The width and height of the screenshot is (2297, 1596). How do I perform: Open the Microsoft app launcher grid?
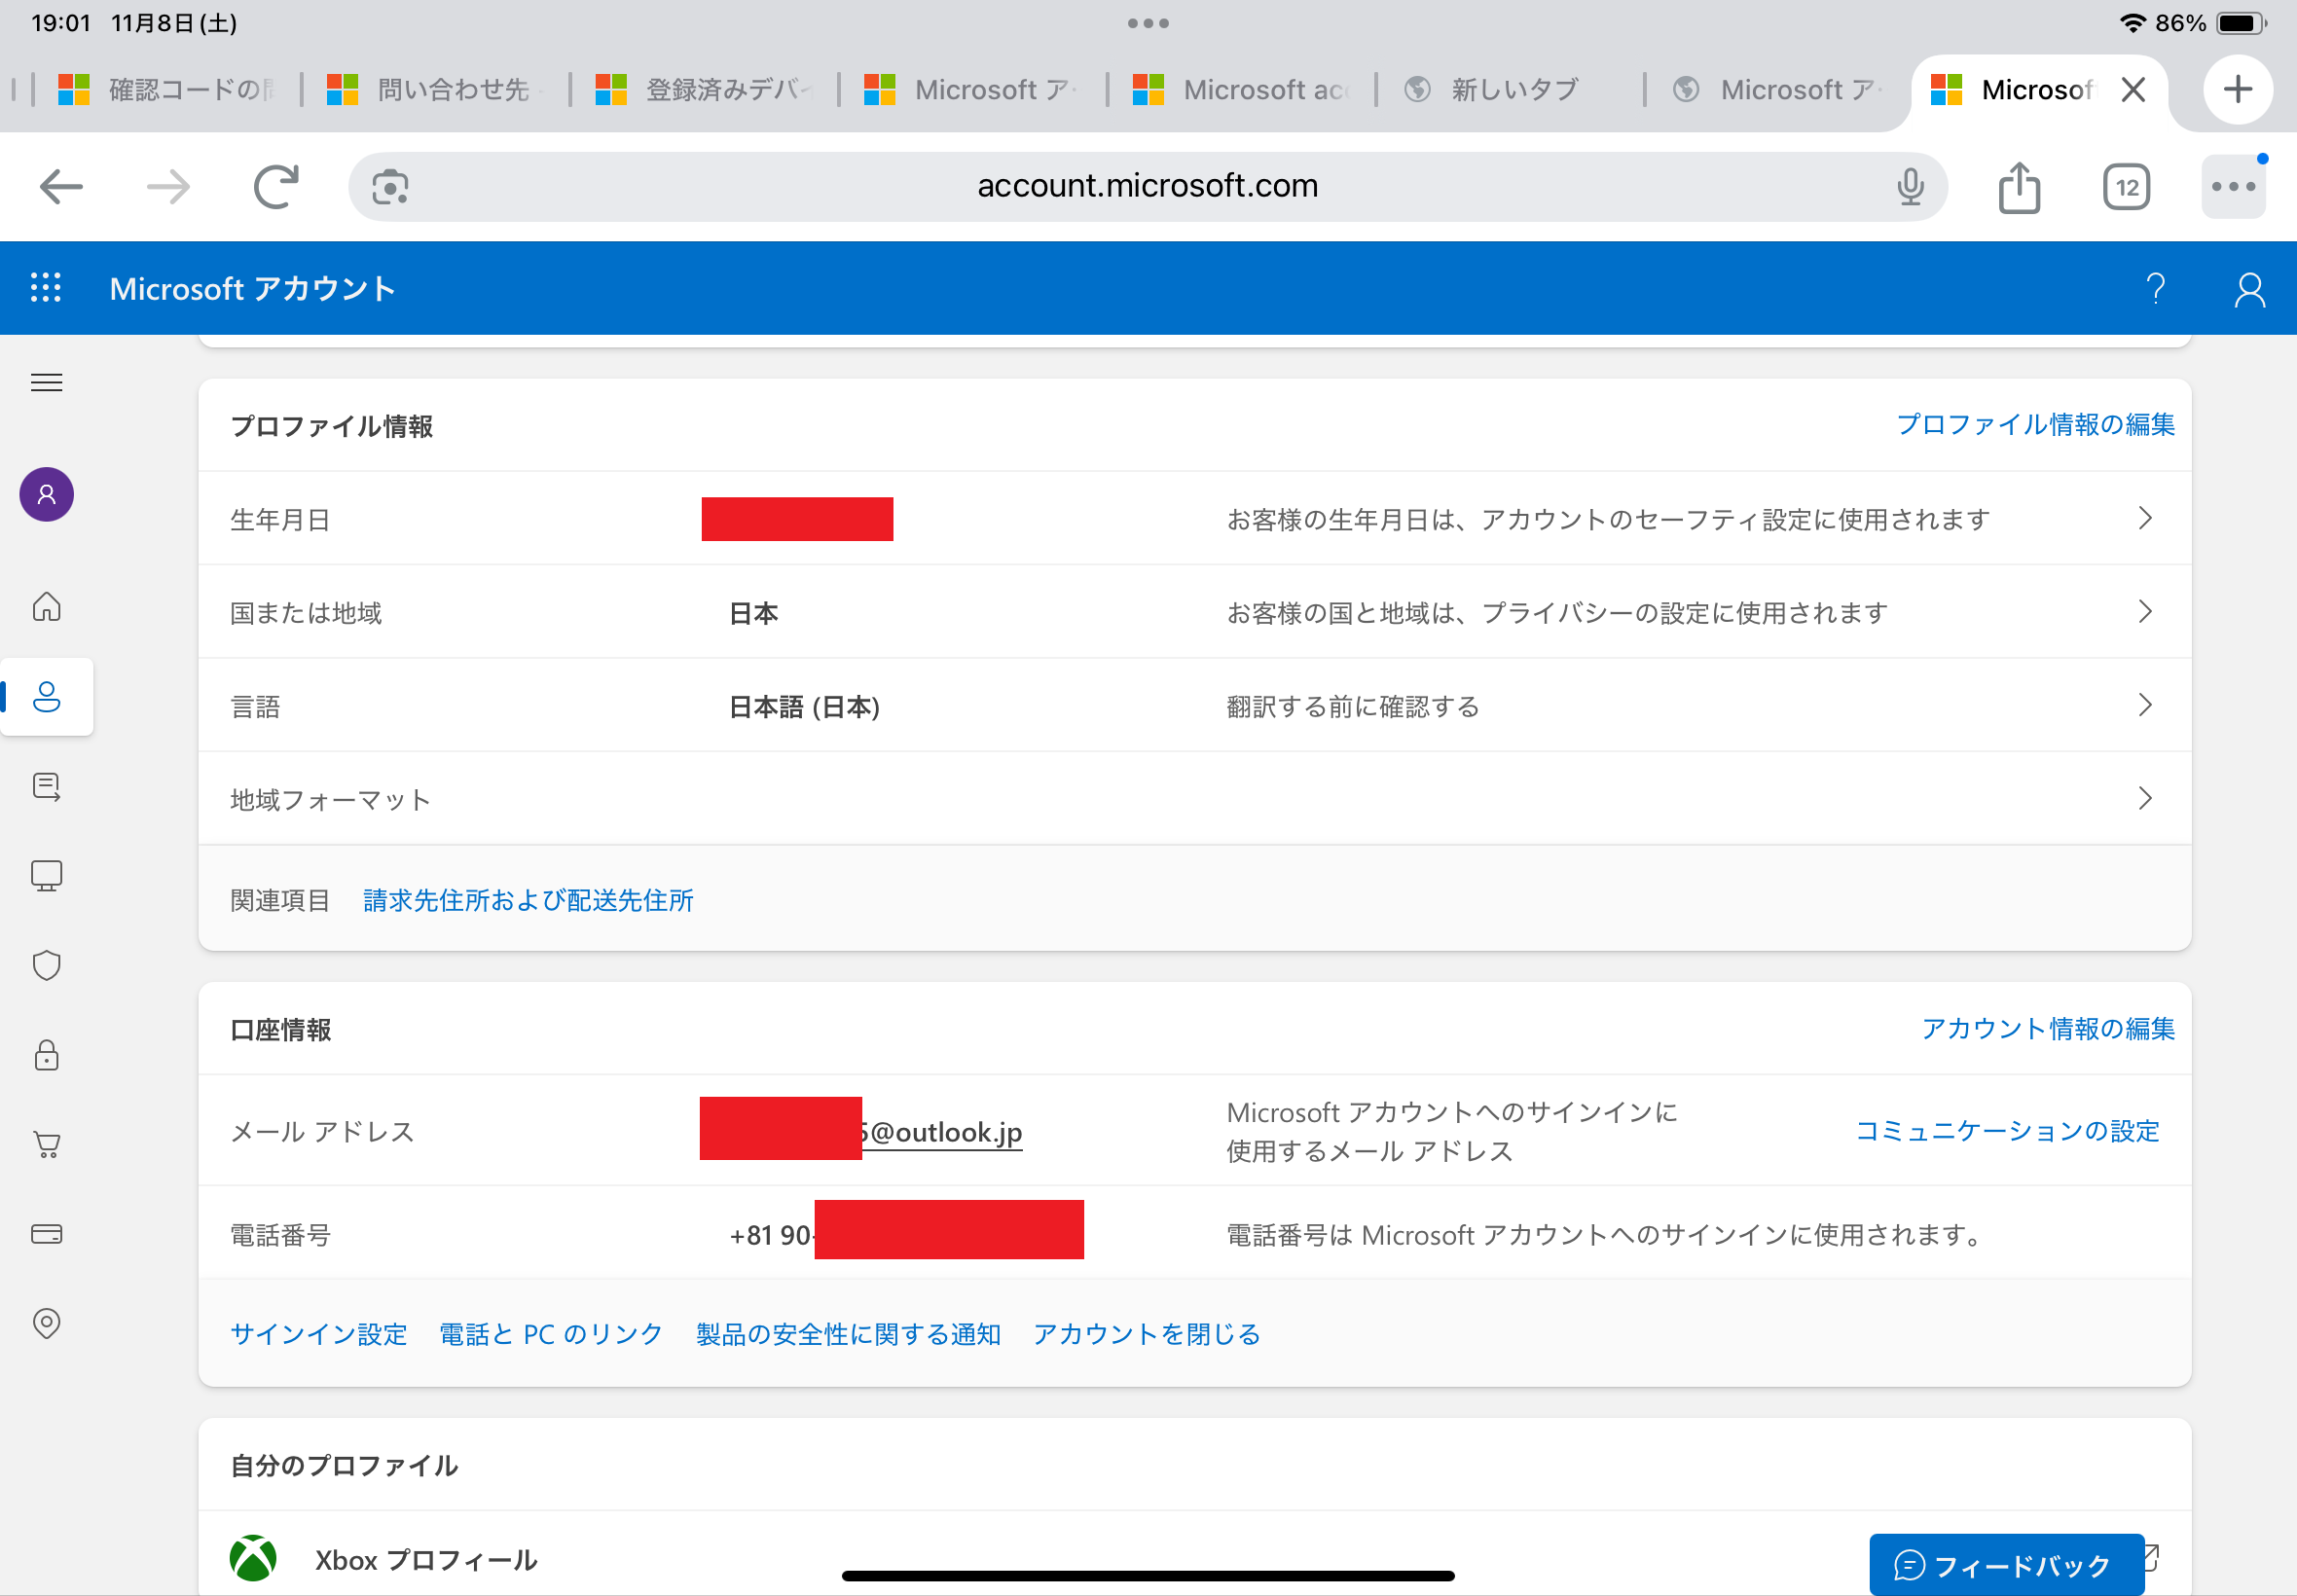(45, 288)
